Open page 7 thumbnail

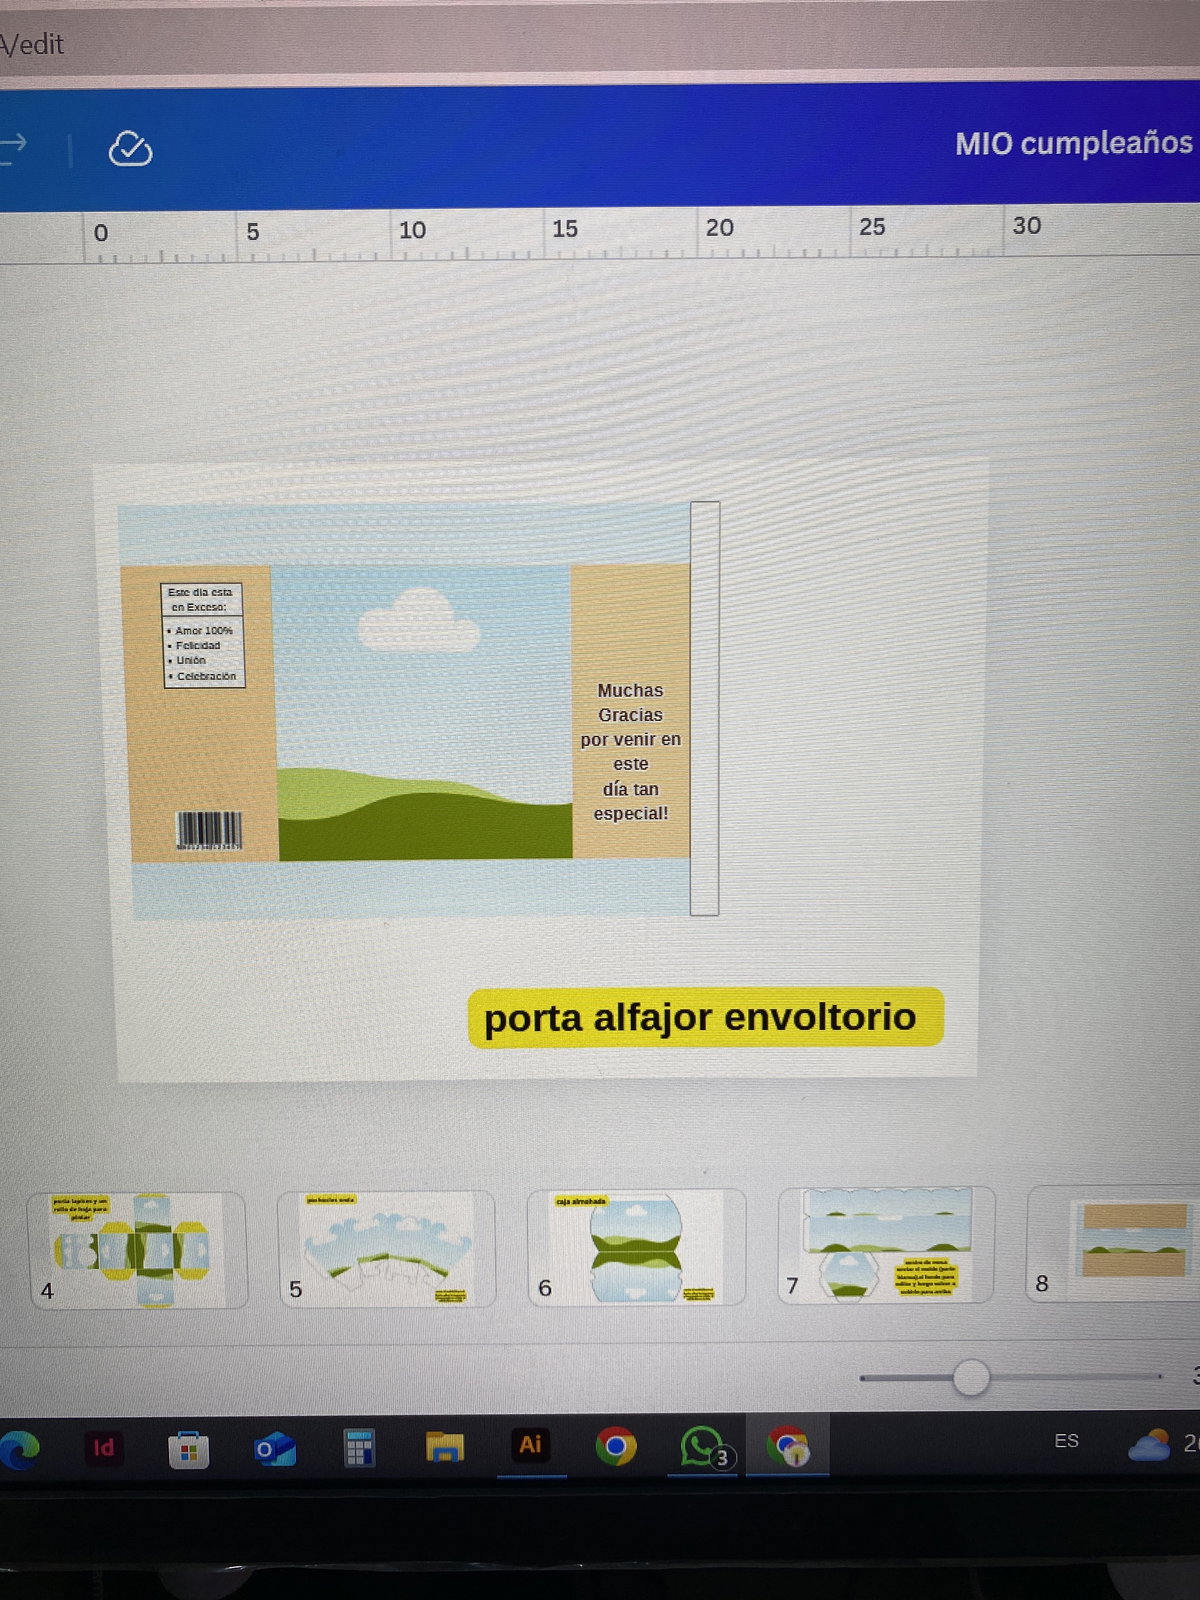tap(886, 1244)
